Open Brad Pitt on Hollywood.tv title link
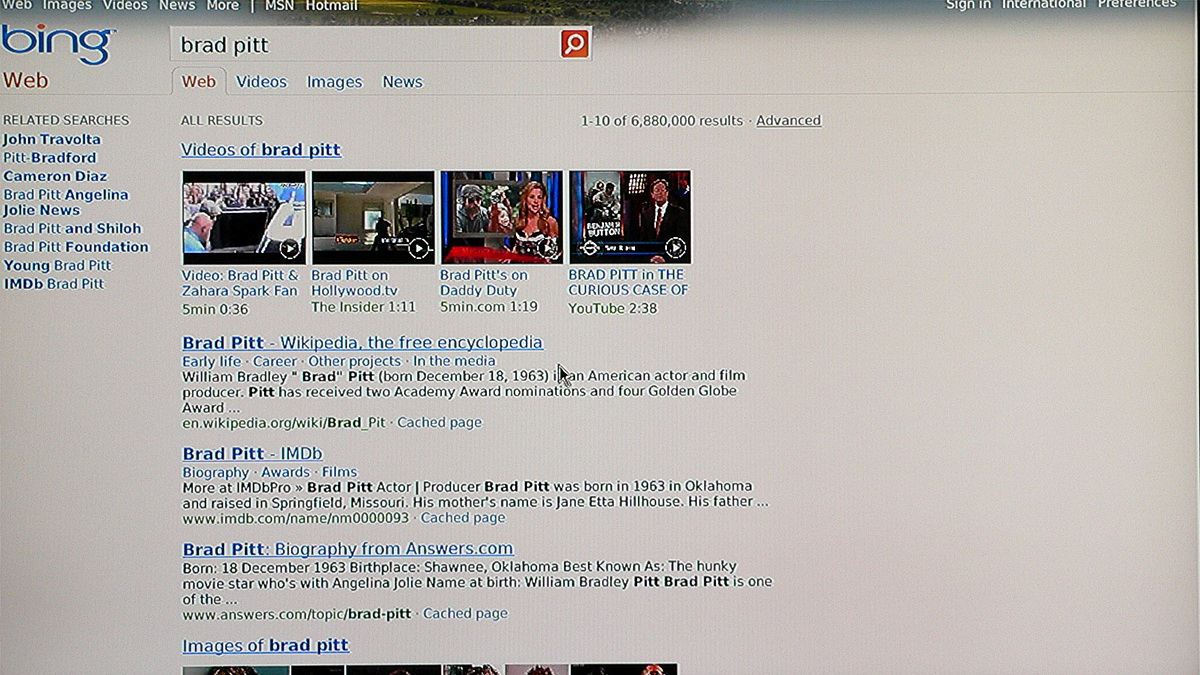 (354, 283)
